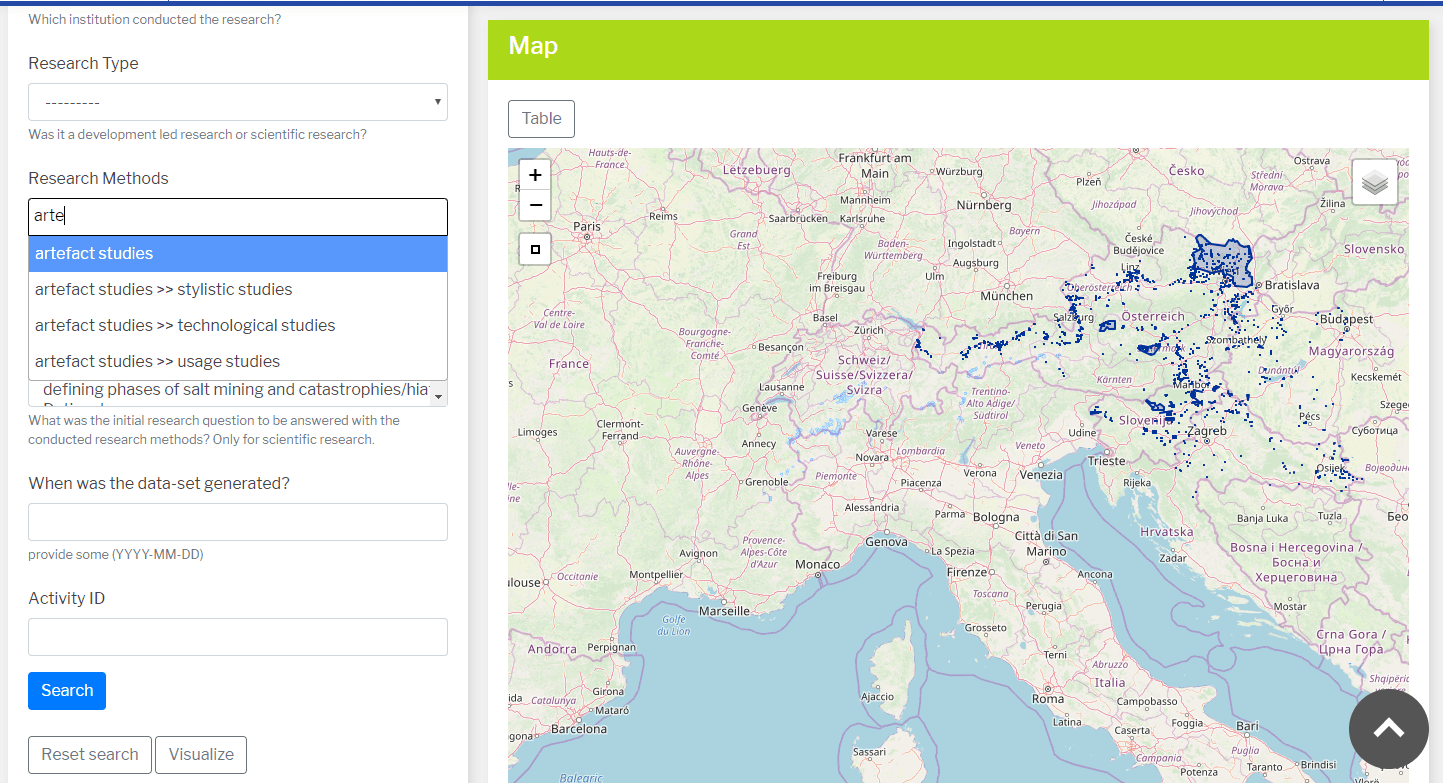Open the Research Type dropdown
The image size is (1443, 783).
(x=237, y=101)
